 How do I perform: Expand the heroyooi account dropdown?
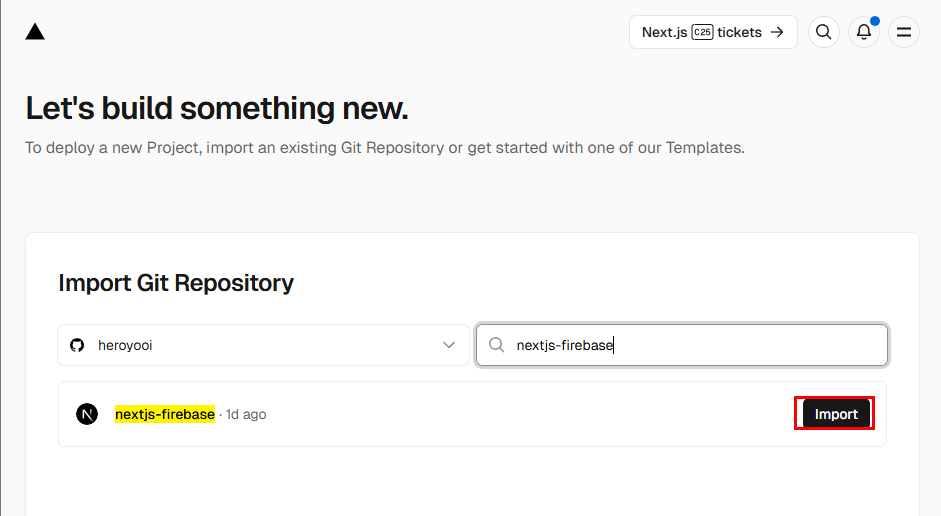pos(263,345)
